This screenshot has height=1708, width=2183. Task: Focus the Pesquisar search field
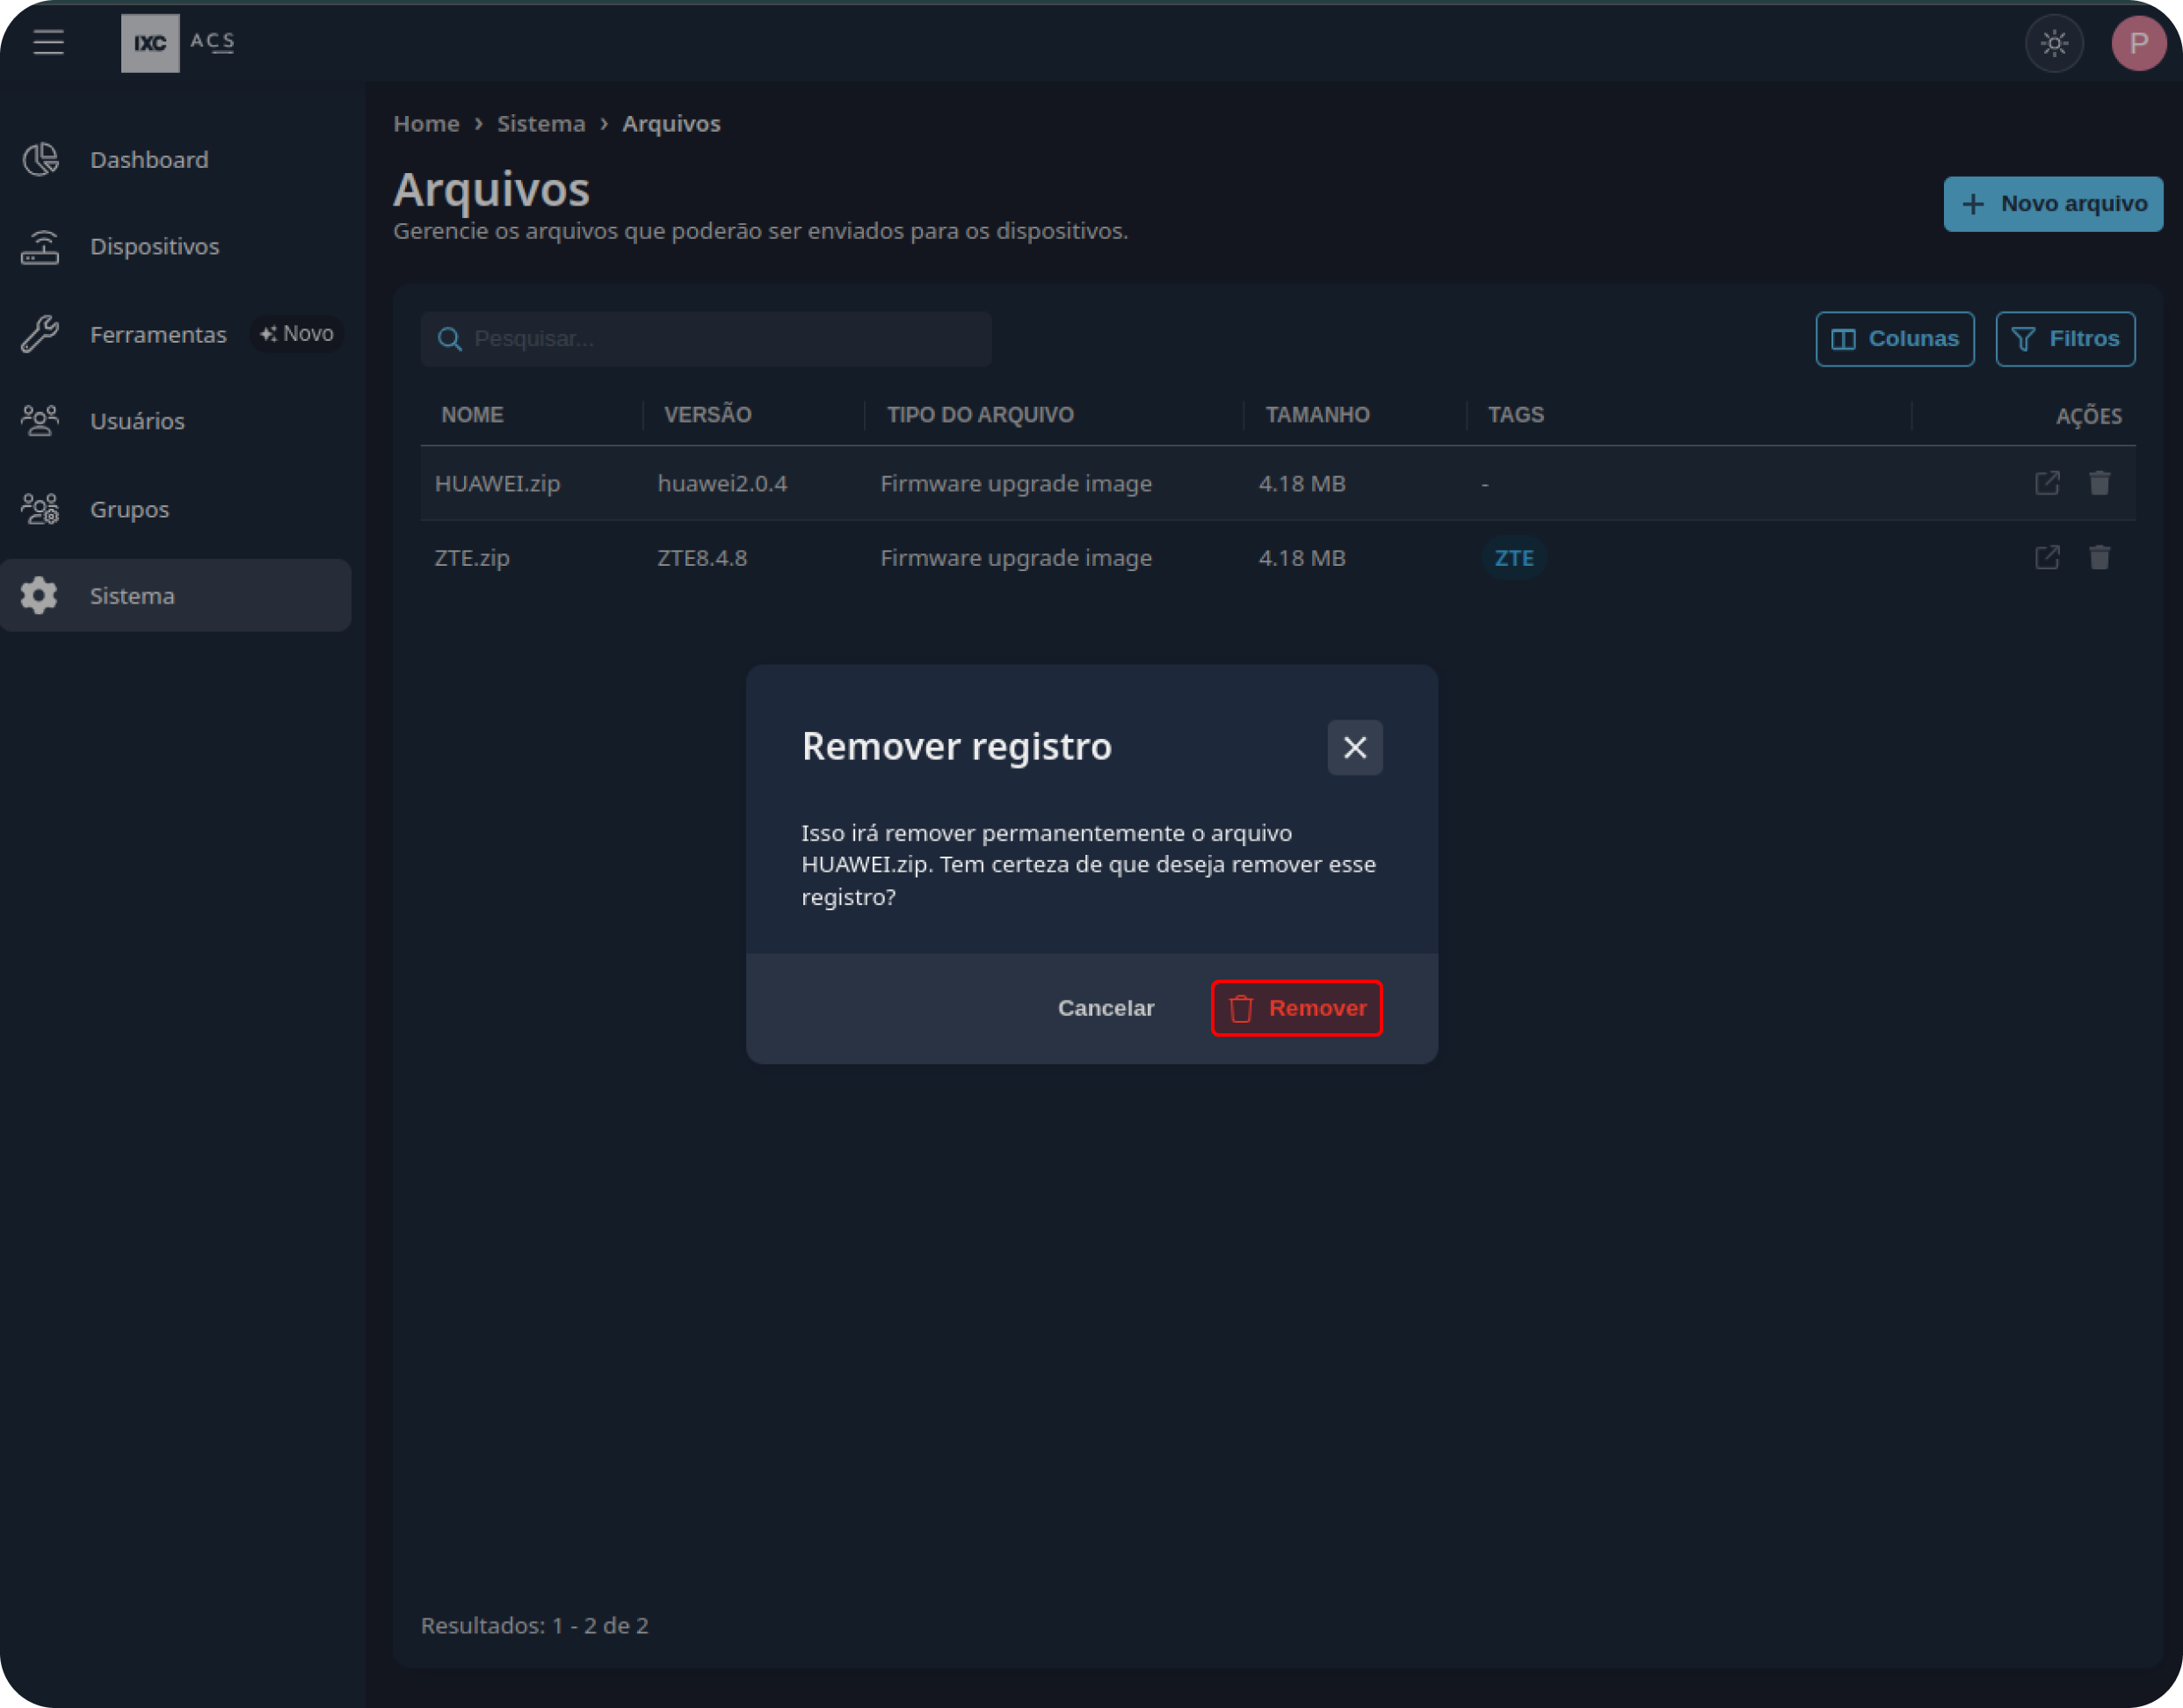coord(706,339)
